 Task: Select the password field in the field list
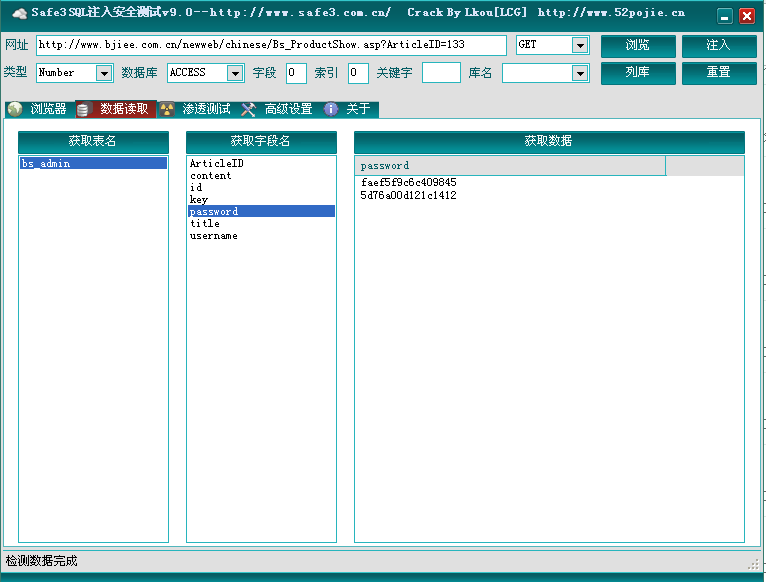click(x=261, y=211)
